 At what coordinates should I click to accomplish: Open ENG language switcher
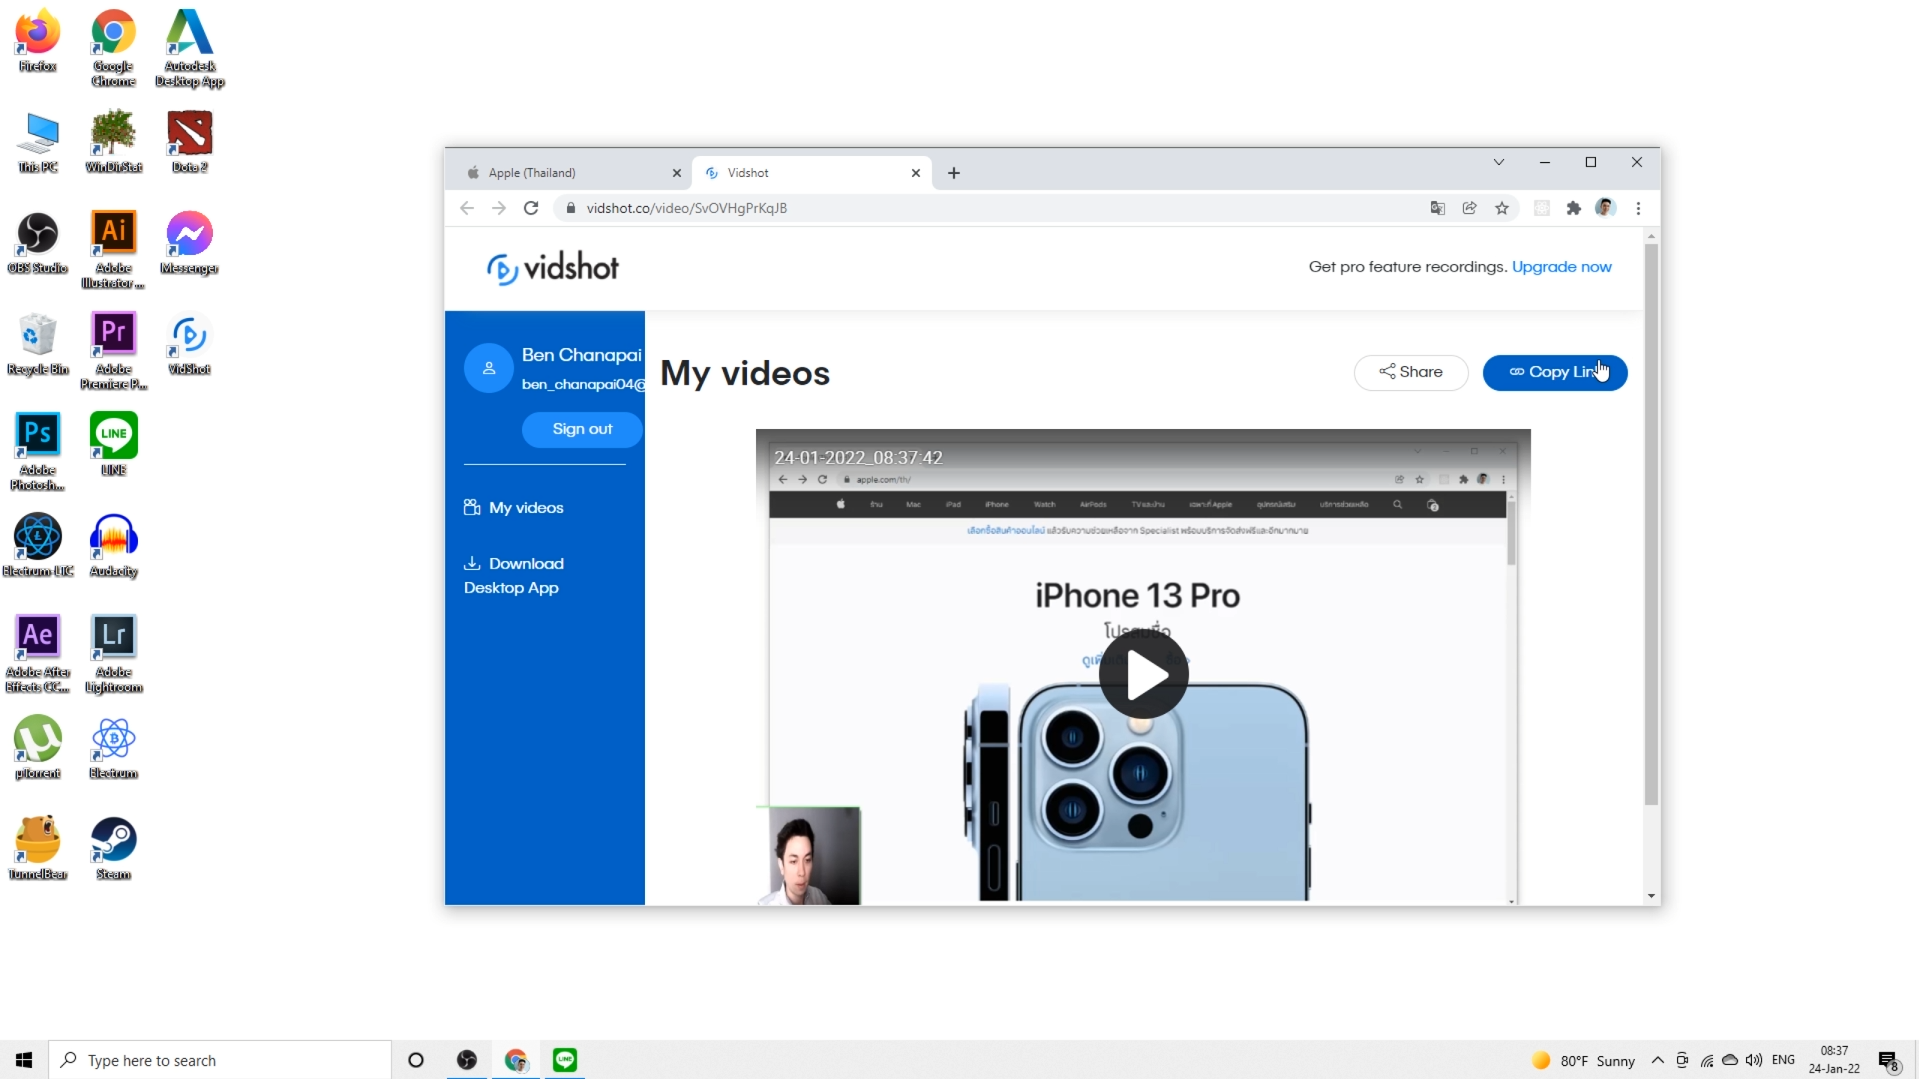(x=1783, y=1060)
